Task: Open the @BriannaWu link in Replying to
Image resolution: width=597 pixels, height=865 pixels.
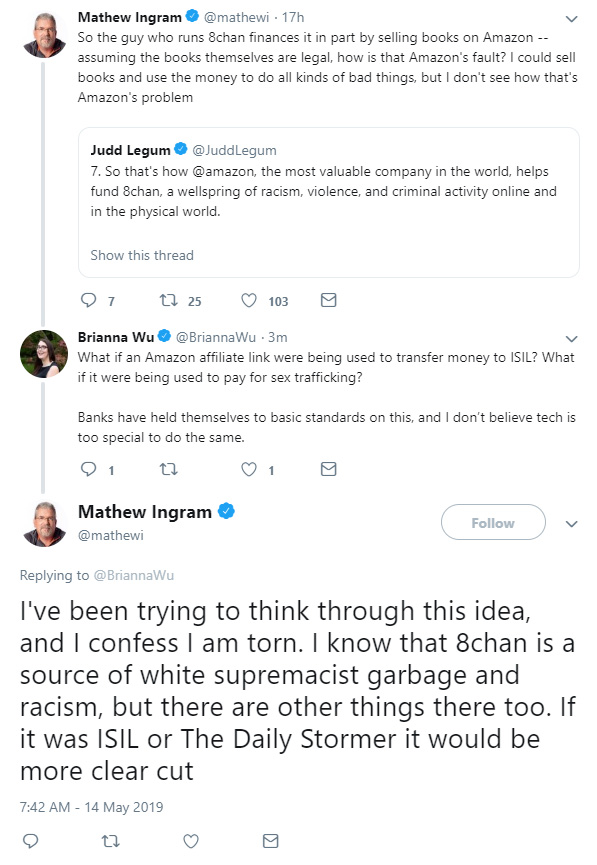Action: [x=134, y=575]
